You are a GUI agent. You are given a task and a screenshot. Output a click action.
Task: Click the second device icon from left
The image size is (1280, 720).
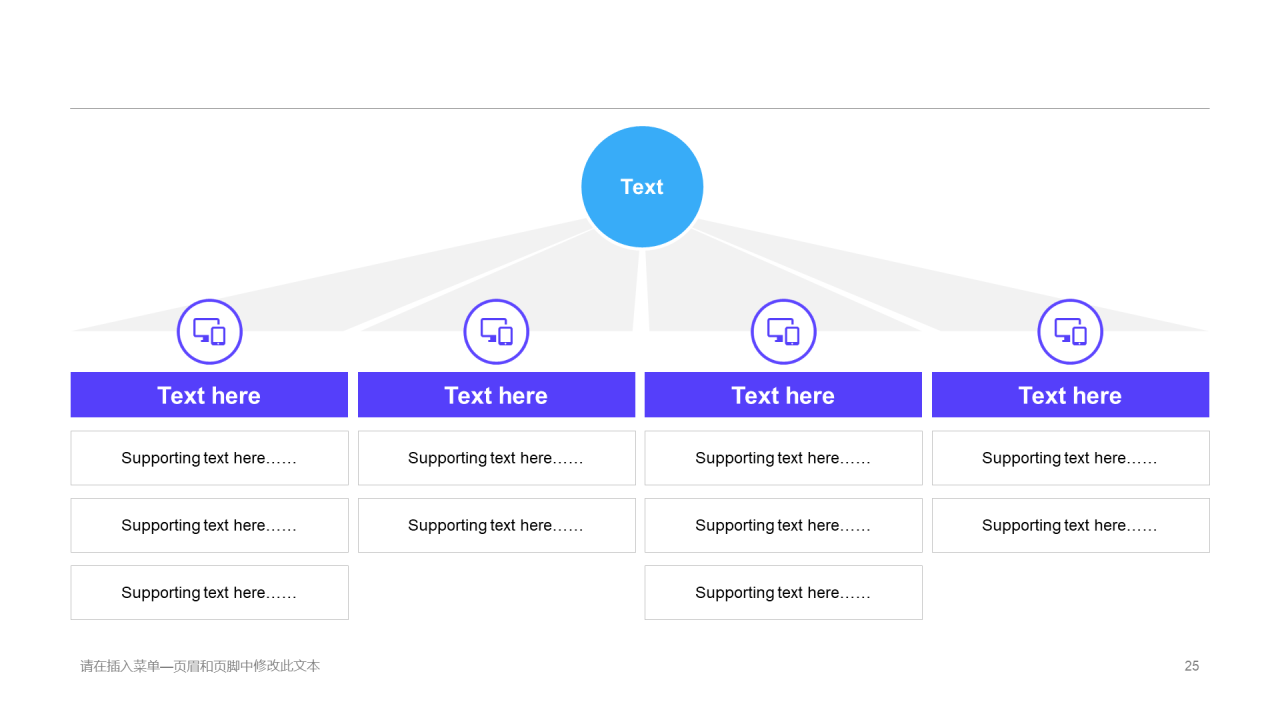[496, 332]
